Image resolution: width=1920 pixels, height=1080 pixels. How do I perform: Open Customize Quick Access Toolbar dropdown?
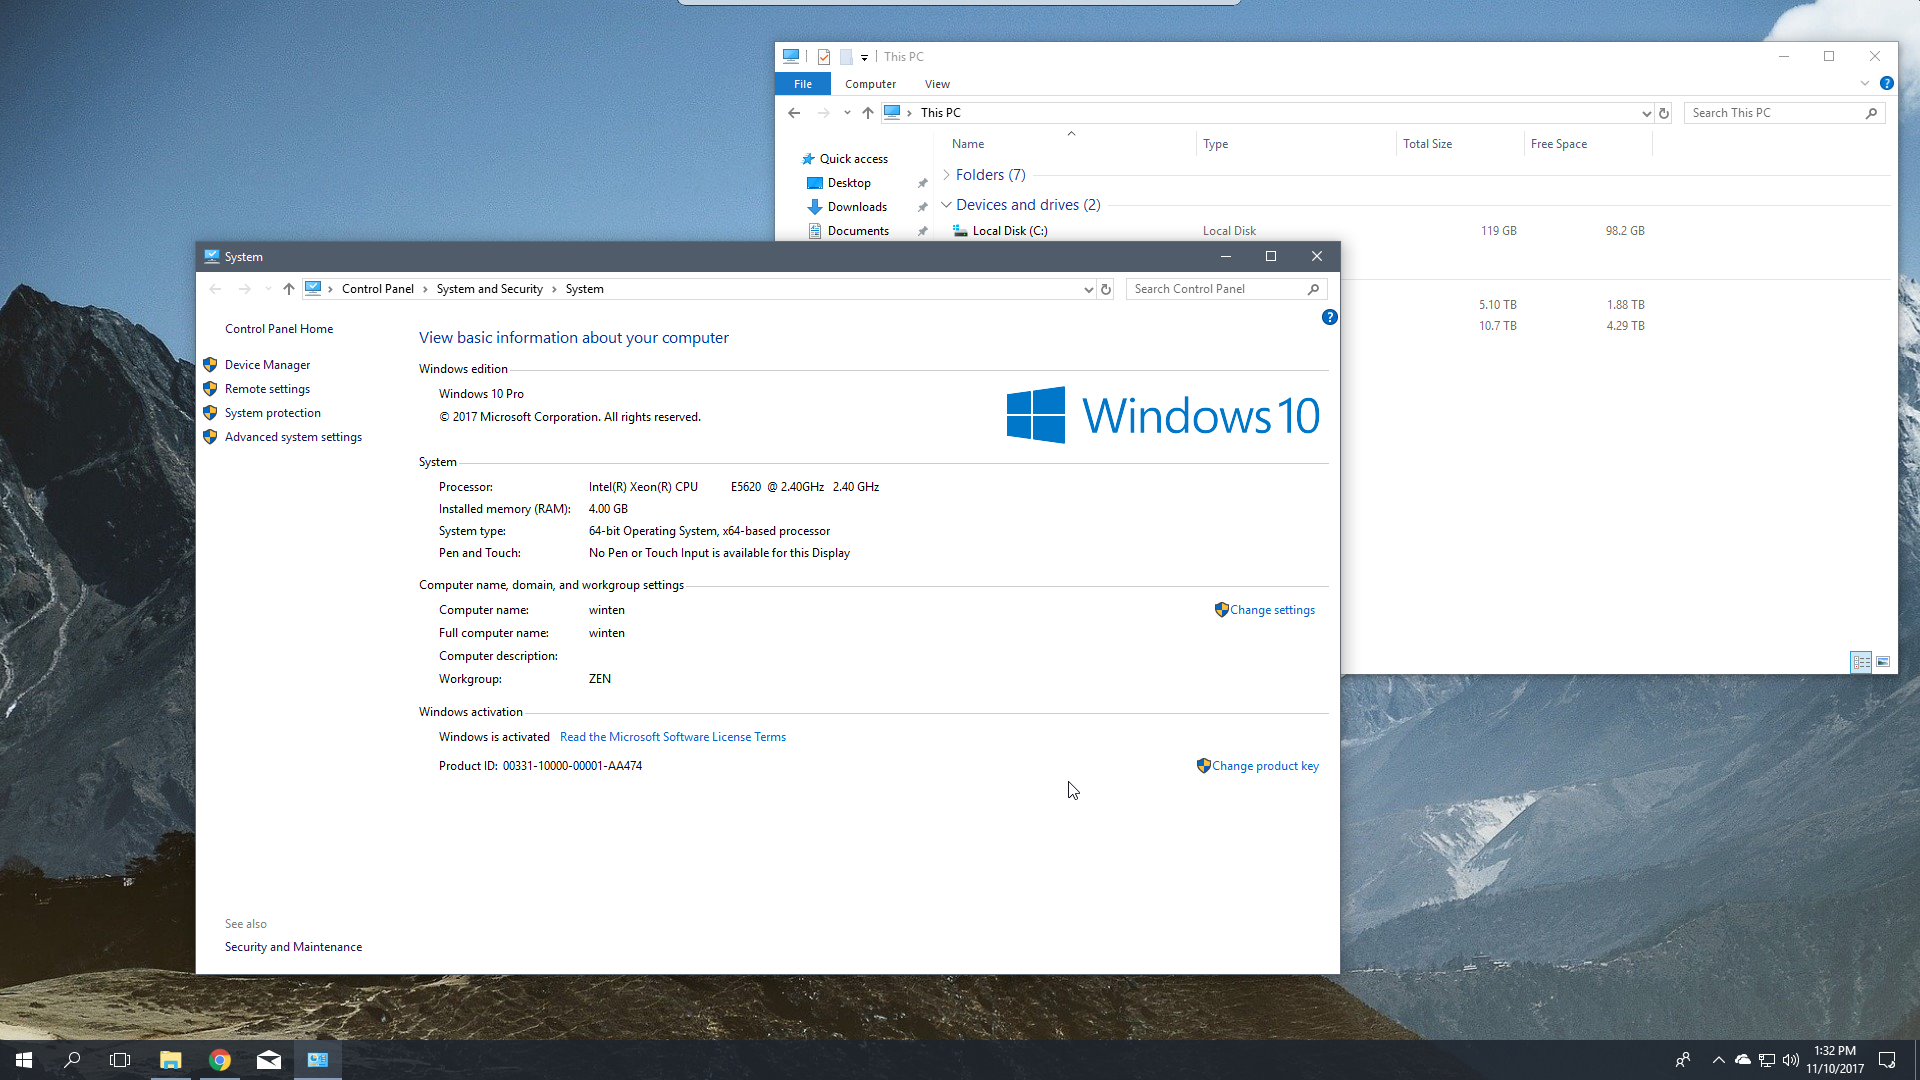pos(864,58)
